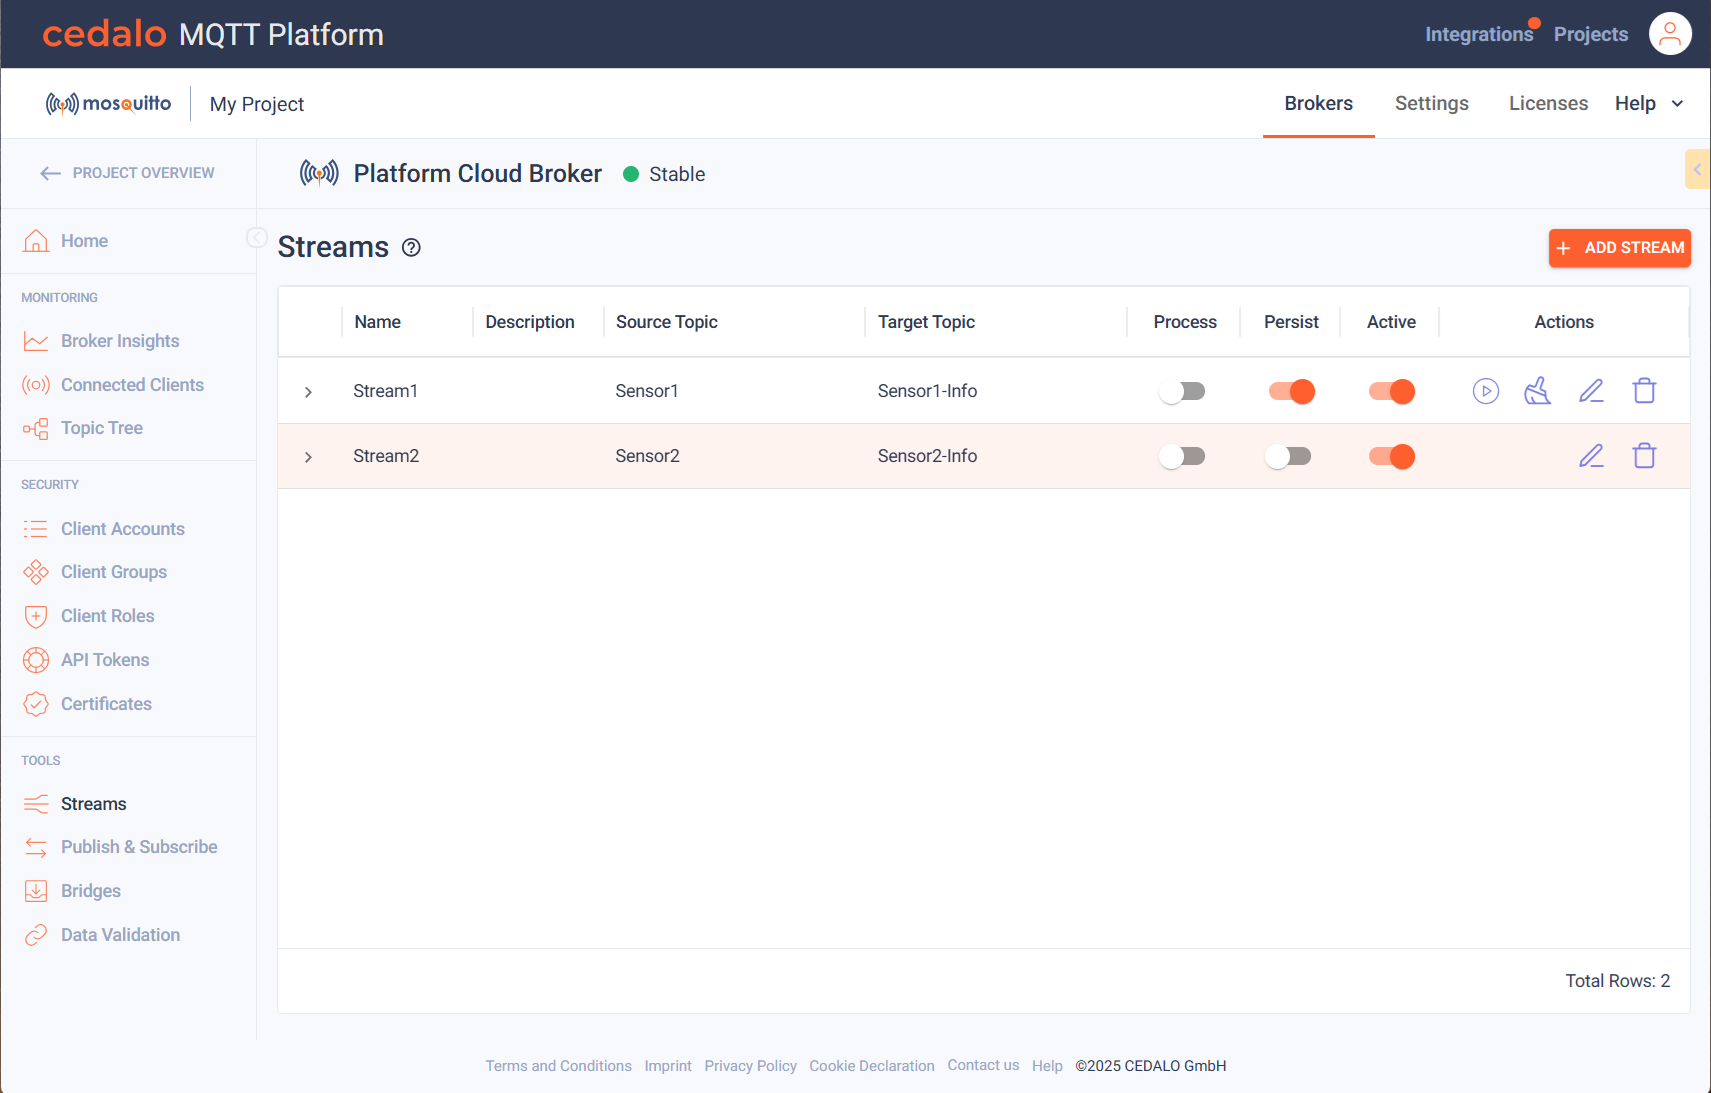Click the Description column header

[x=529, y=322]
